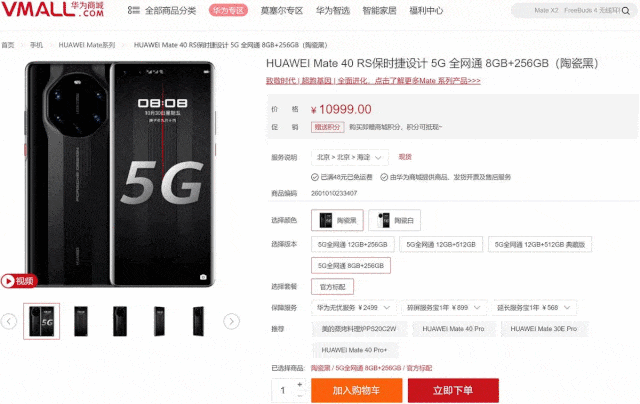Click the search magnifier icon
640x404 pixels.
(626, 11)
